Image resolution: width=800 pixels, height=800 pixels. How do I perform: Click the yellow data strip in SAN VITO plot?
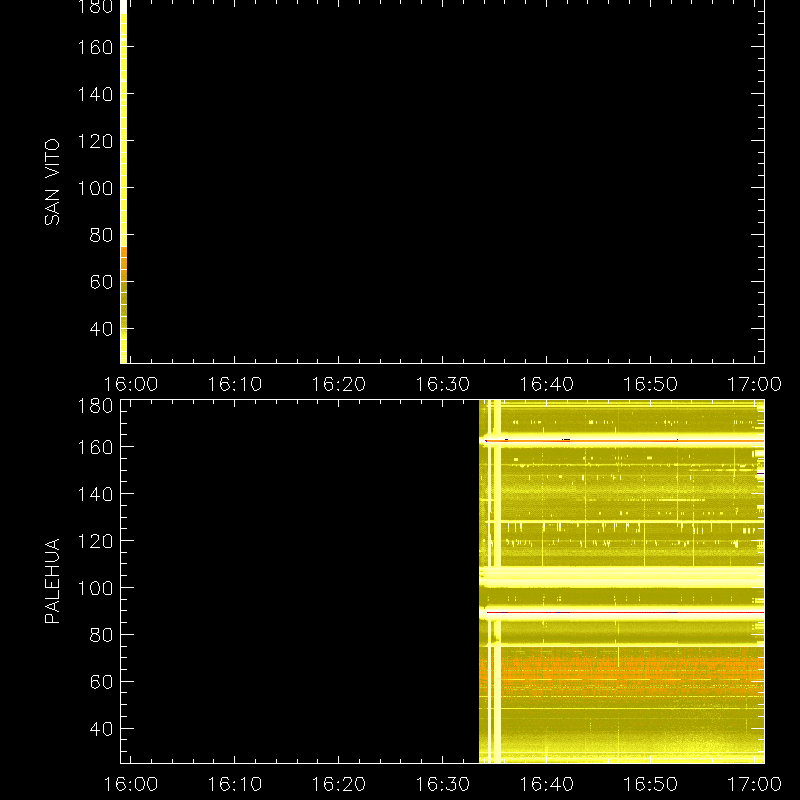[x=123, y=182]
